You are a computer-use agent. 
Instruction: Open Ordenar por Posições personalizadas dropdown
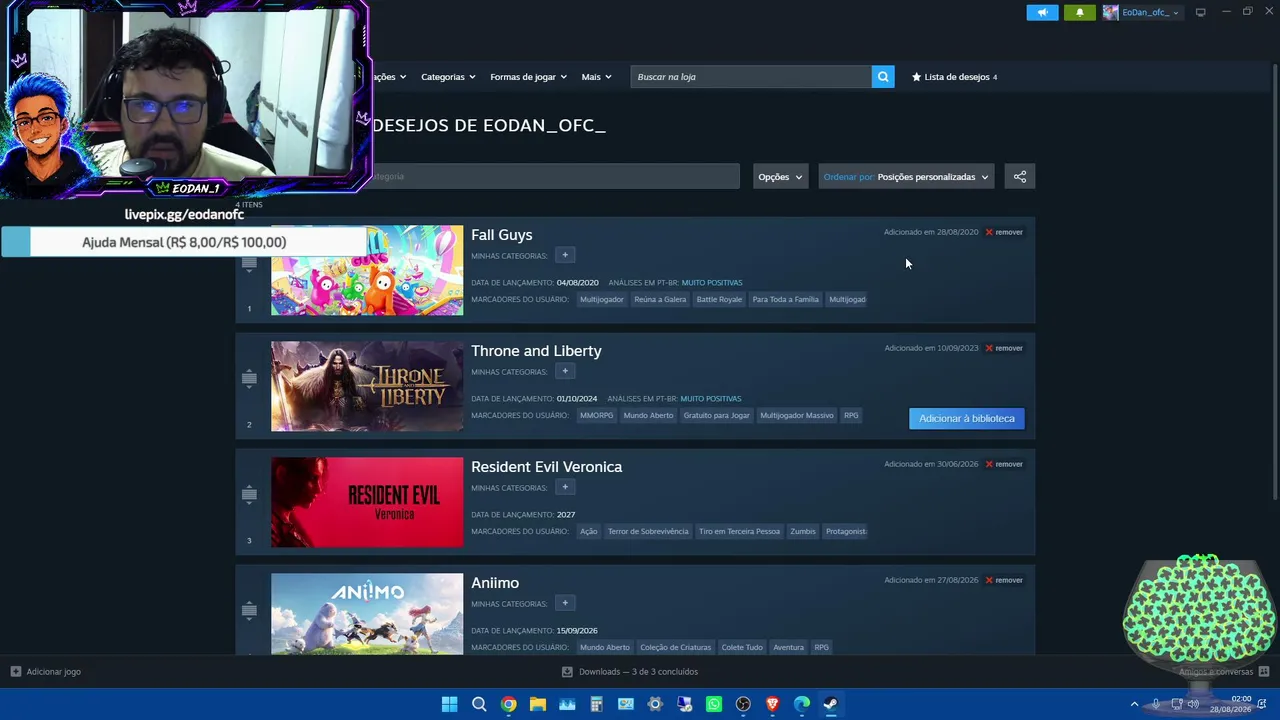coord(906,177)
